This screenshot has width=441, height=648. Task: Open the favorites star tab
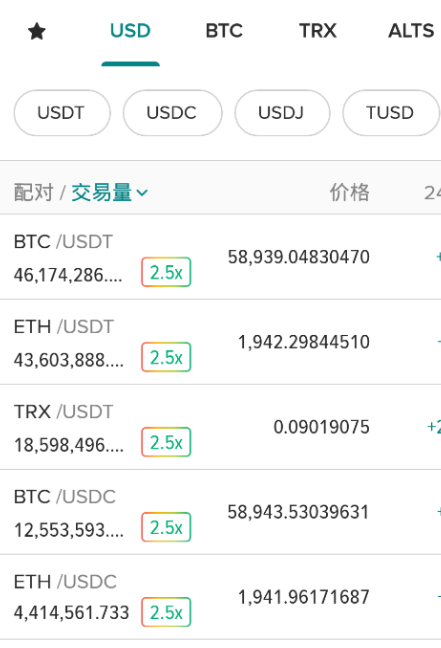click(x=37, y=31)
